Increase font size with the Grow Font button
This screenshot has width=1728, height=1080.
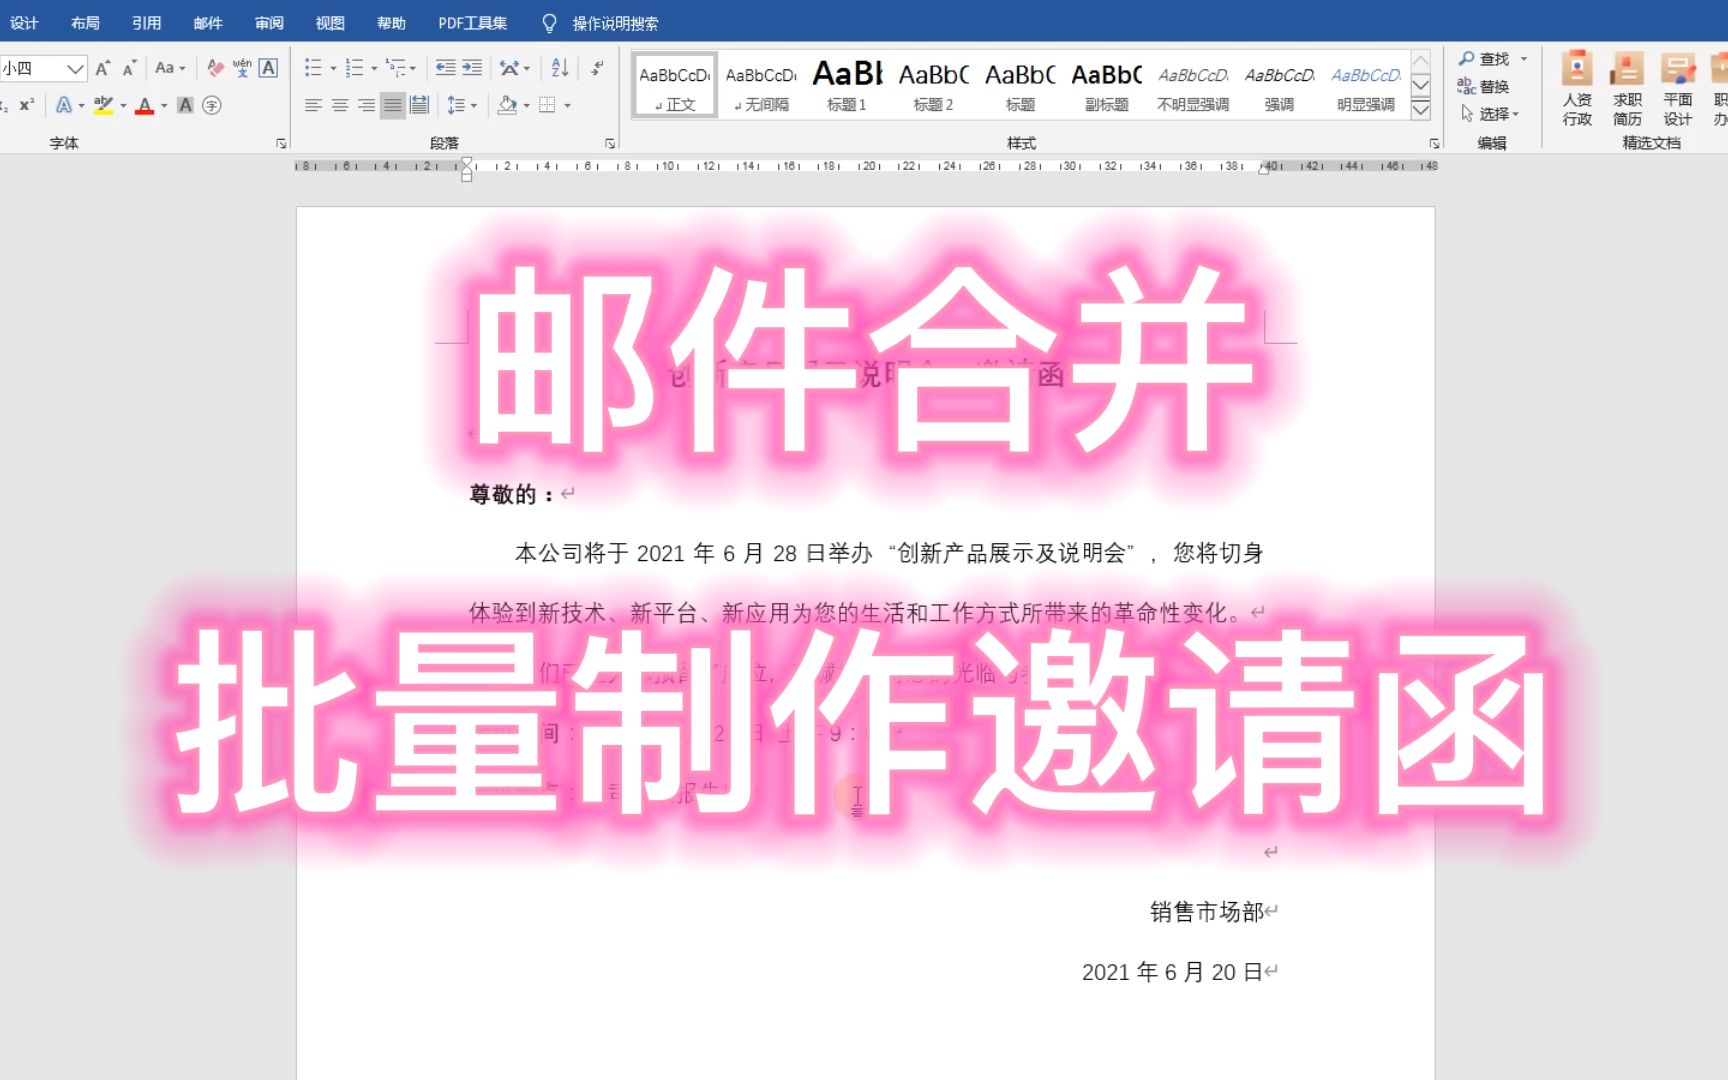click(102, 68)
